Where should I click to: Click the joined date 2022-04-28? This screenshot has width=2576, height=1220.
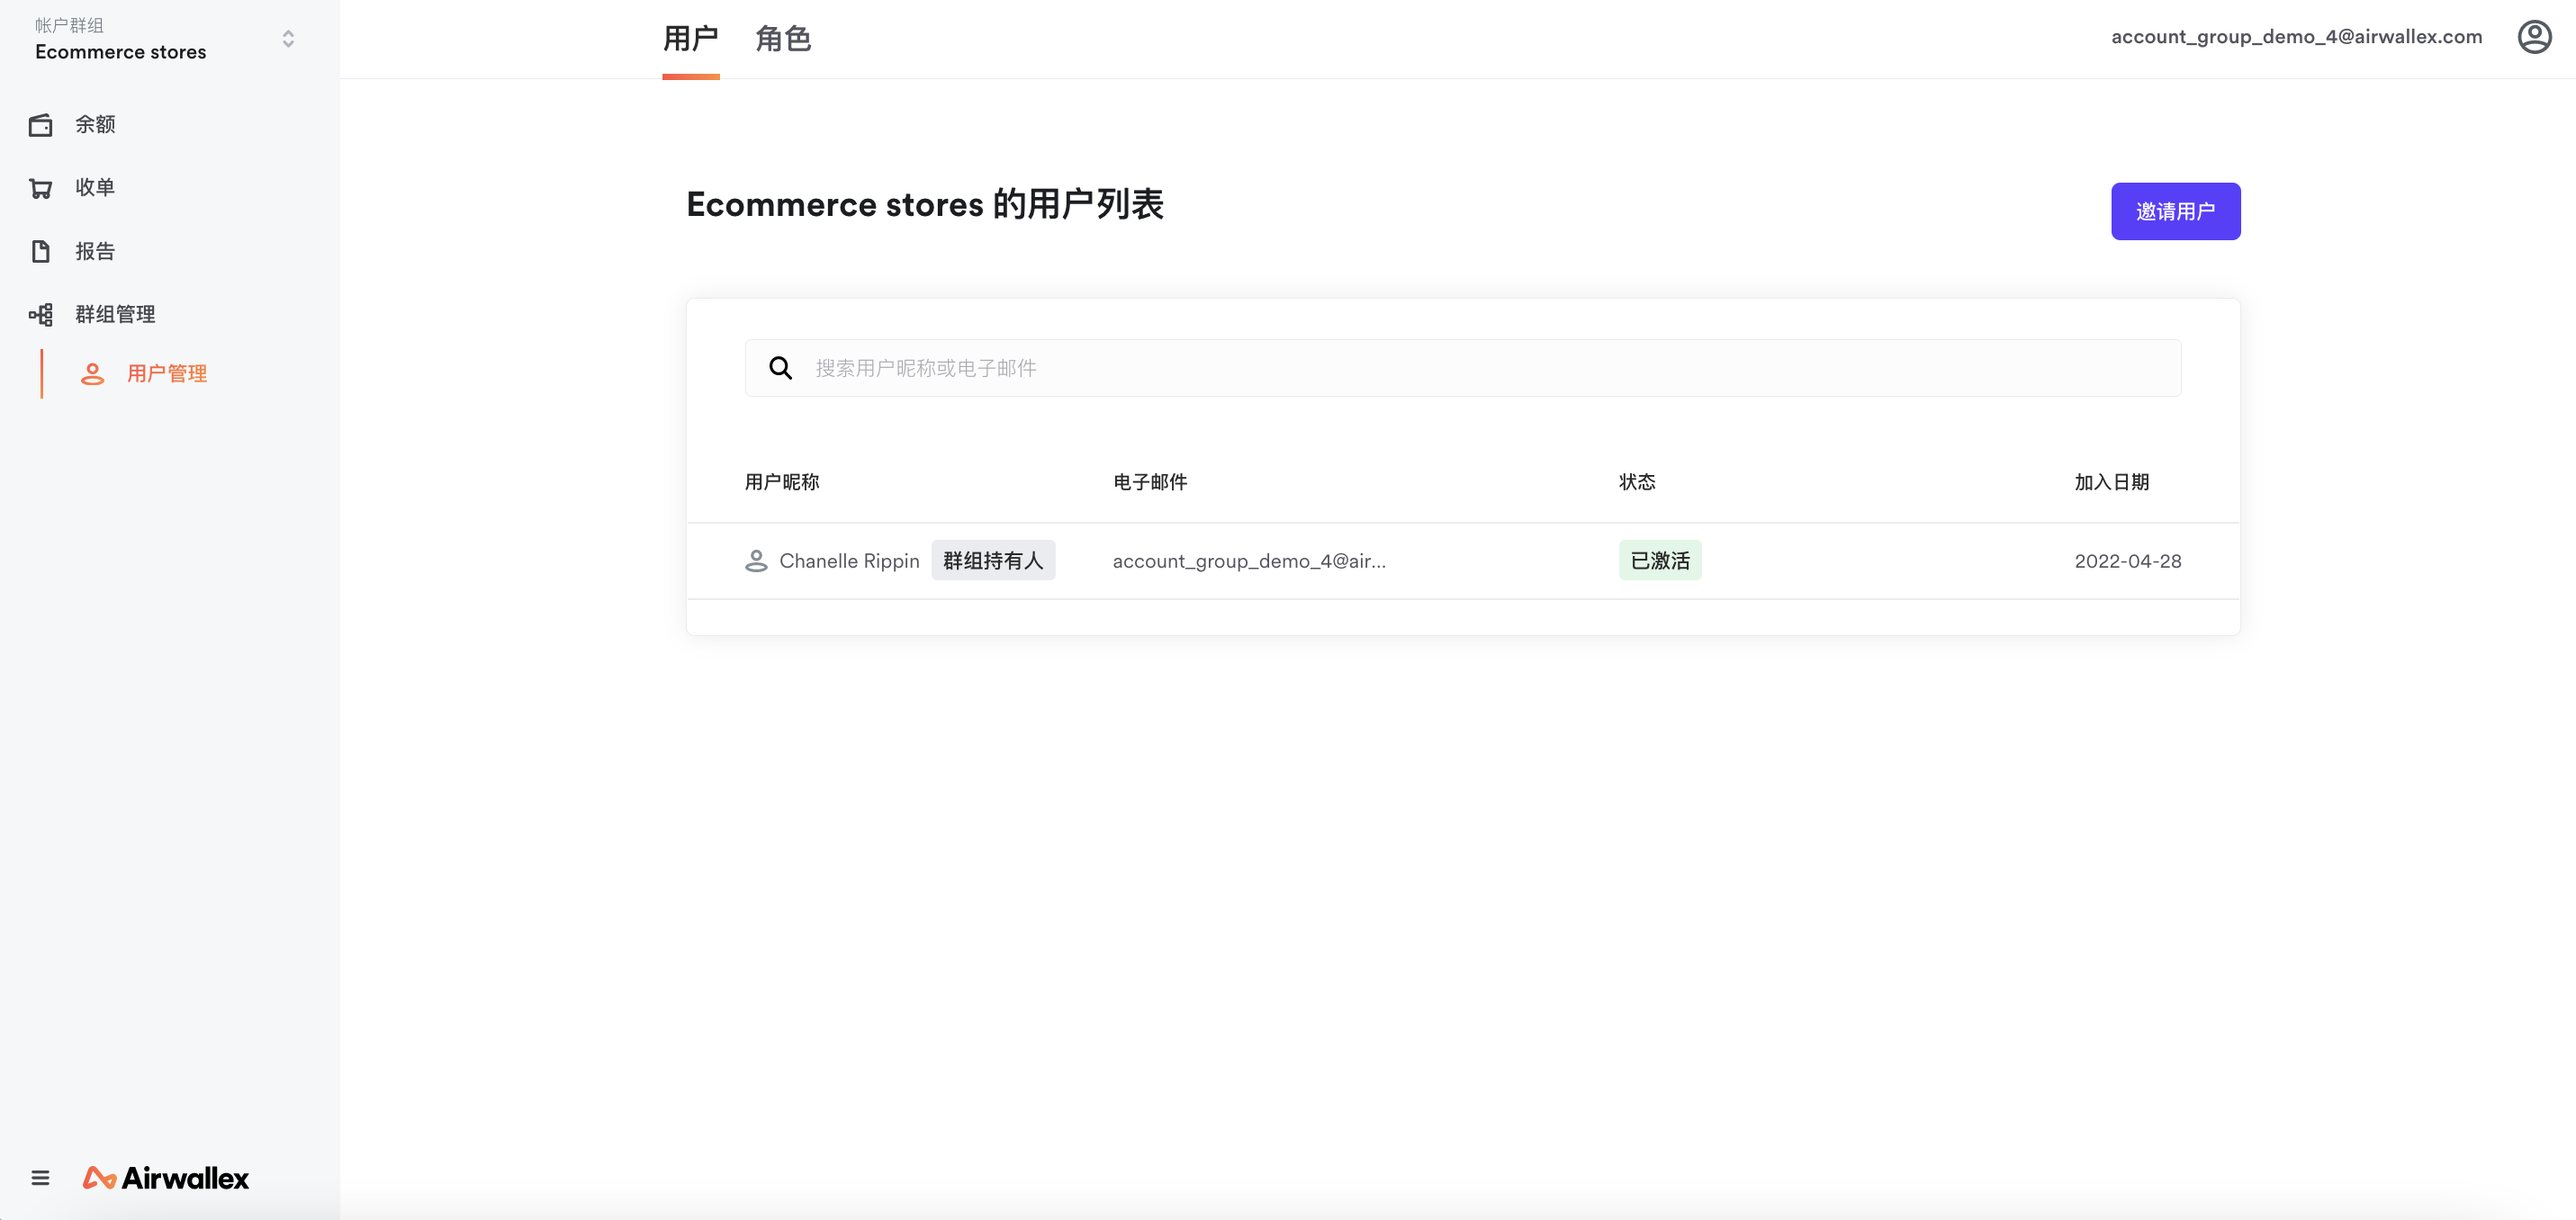click(2128, 561)
